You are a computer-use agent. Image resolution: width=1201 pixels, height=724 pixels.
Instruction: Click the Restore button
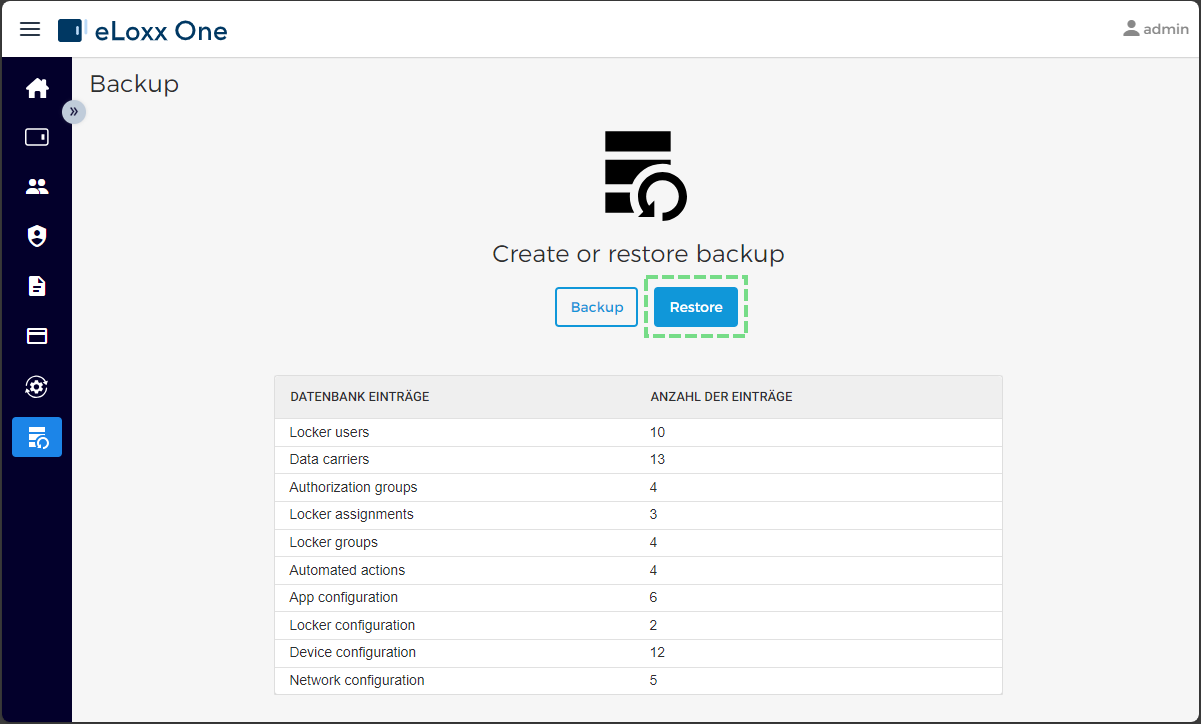click(696, 307)
